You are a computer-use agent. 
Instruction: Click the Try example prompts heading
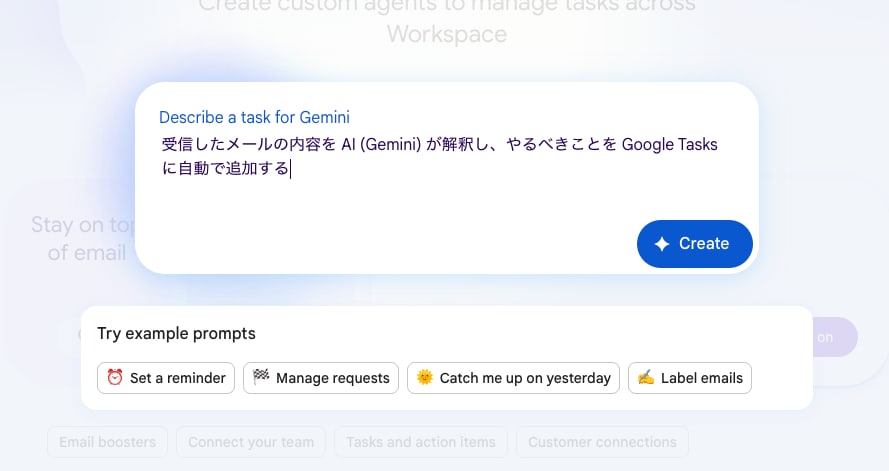click(176, 333)
